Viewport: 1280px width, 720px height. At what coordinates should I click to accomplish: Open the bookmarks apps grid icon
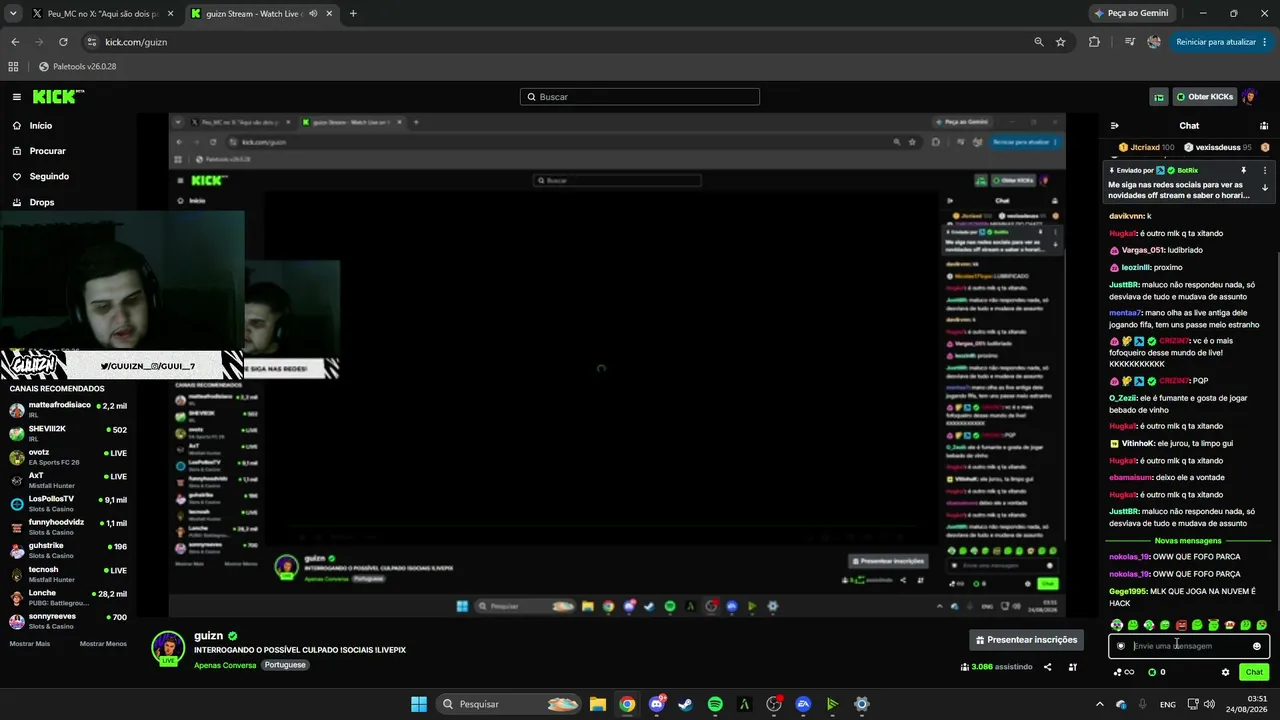pyautogui.click(x=13, y=67)
